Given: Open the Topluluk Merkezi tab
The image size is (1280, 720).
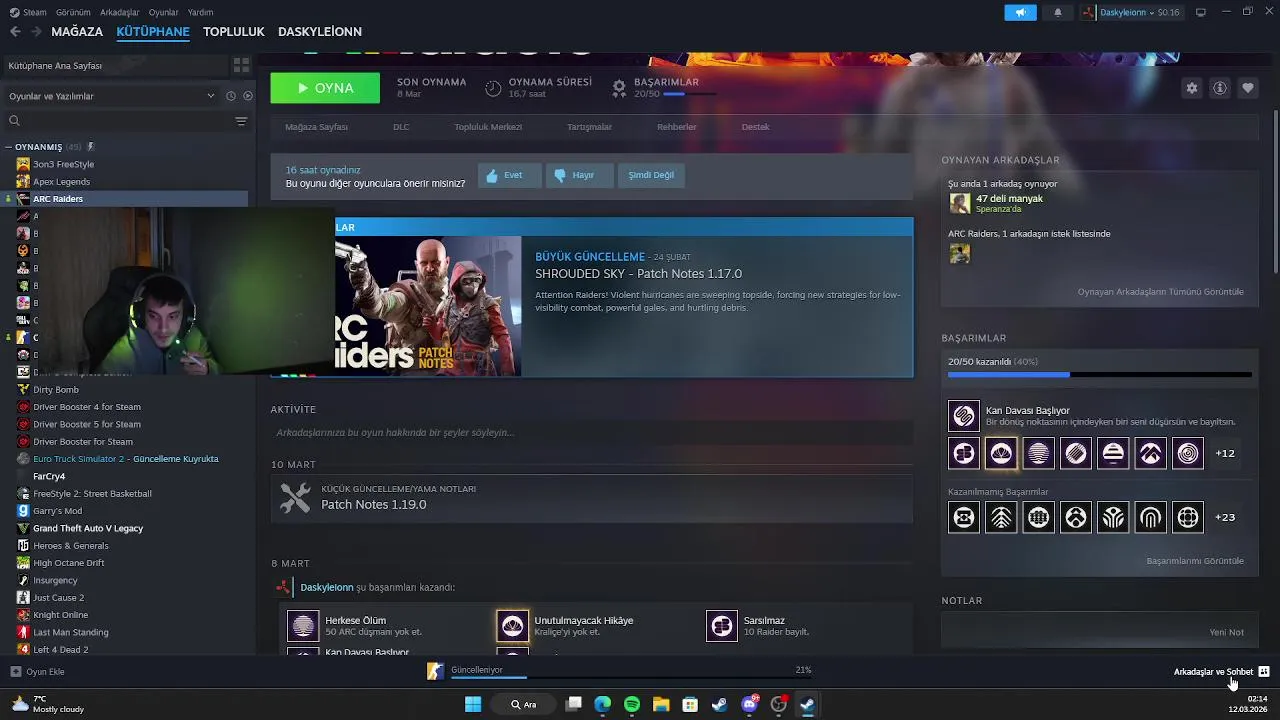Looking at the screenshot, I should tap(488, 127).
